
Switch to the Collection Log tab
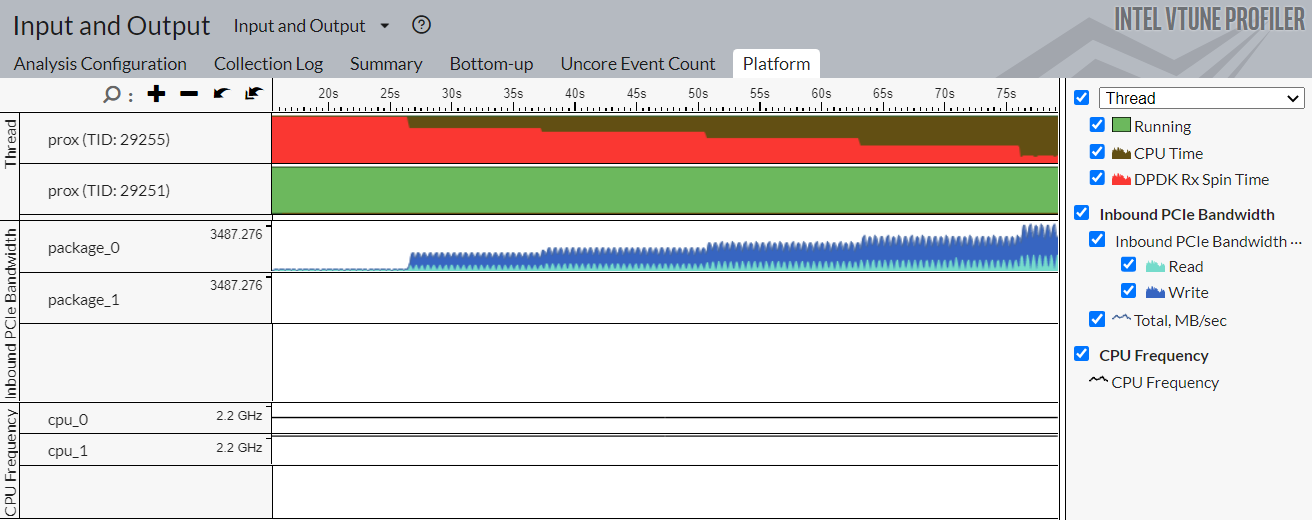pyautogui.click(x=268, y=64)
